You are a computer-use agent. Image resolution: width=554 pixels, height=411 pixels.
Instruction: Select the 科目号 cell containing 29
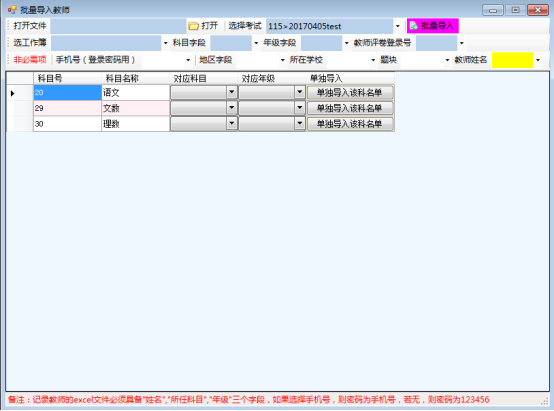[x=67, y=108]
